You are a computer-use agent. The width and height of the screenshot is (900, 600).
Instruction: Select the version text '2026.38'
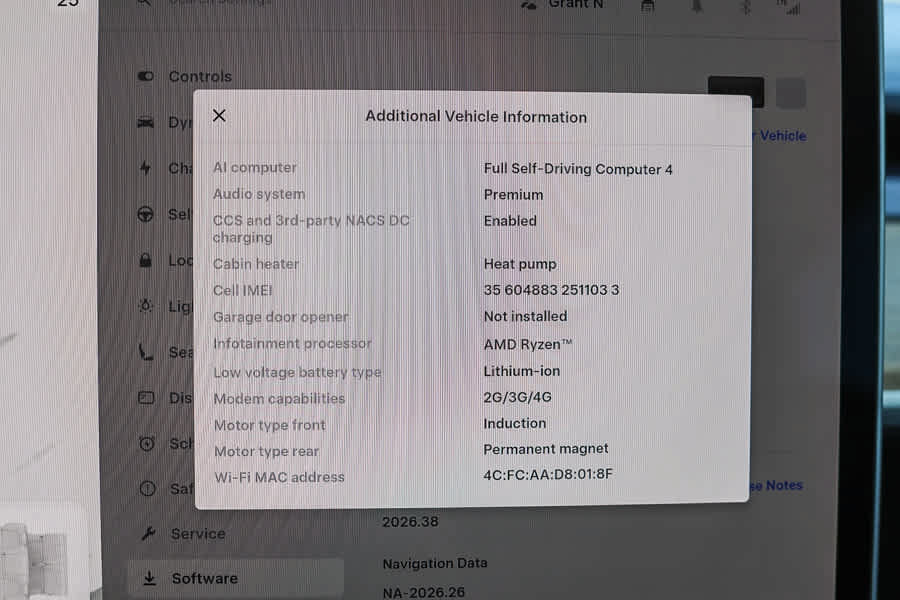point(410,522)
